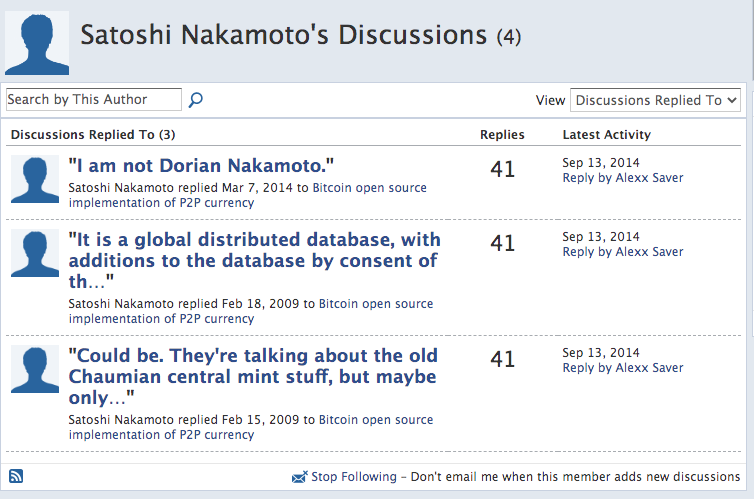This screenshot has height=499, width=754.
Task: Click the Stop Following envelope icon
Action: [299, 477]
